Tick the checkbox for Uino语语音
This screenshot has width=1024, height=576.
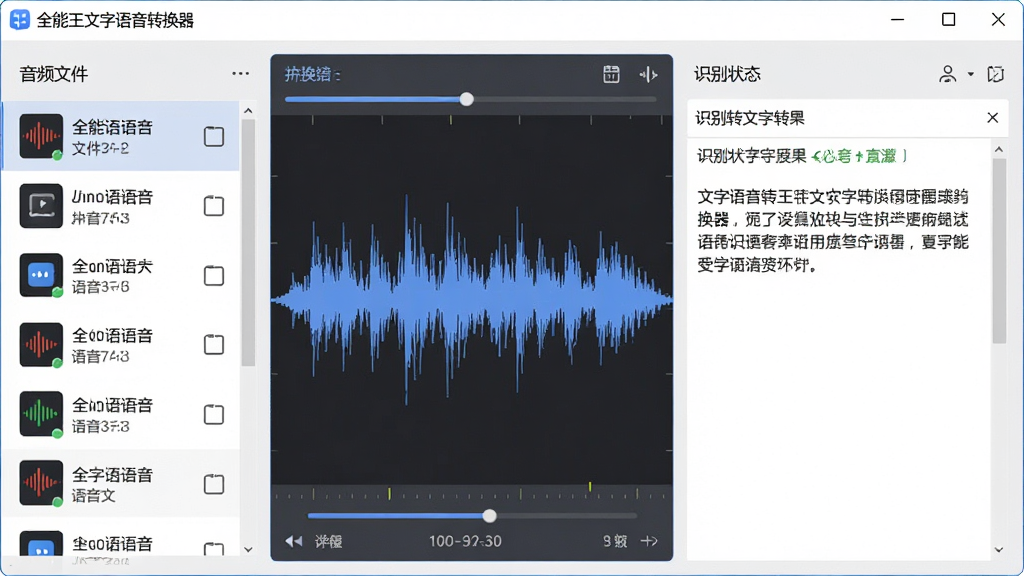click(214, 206)
